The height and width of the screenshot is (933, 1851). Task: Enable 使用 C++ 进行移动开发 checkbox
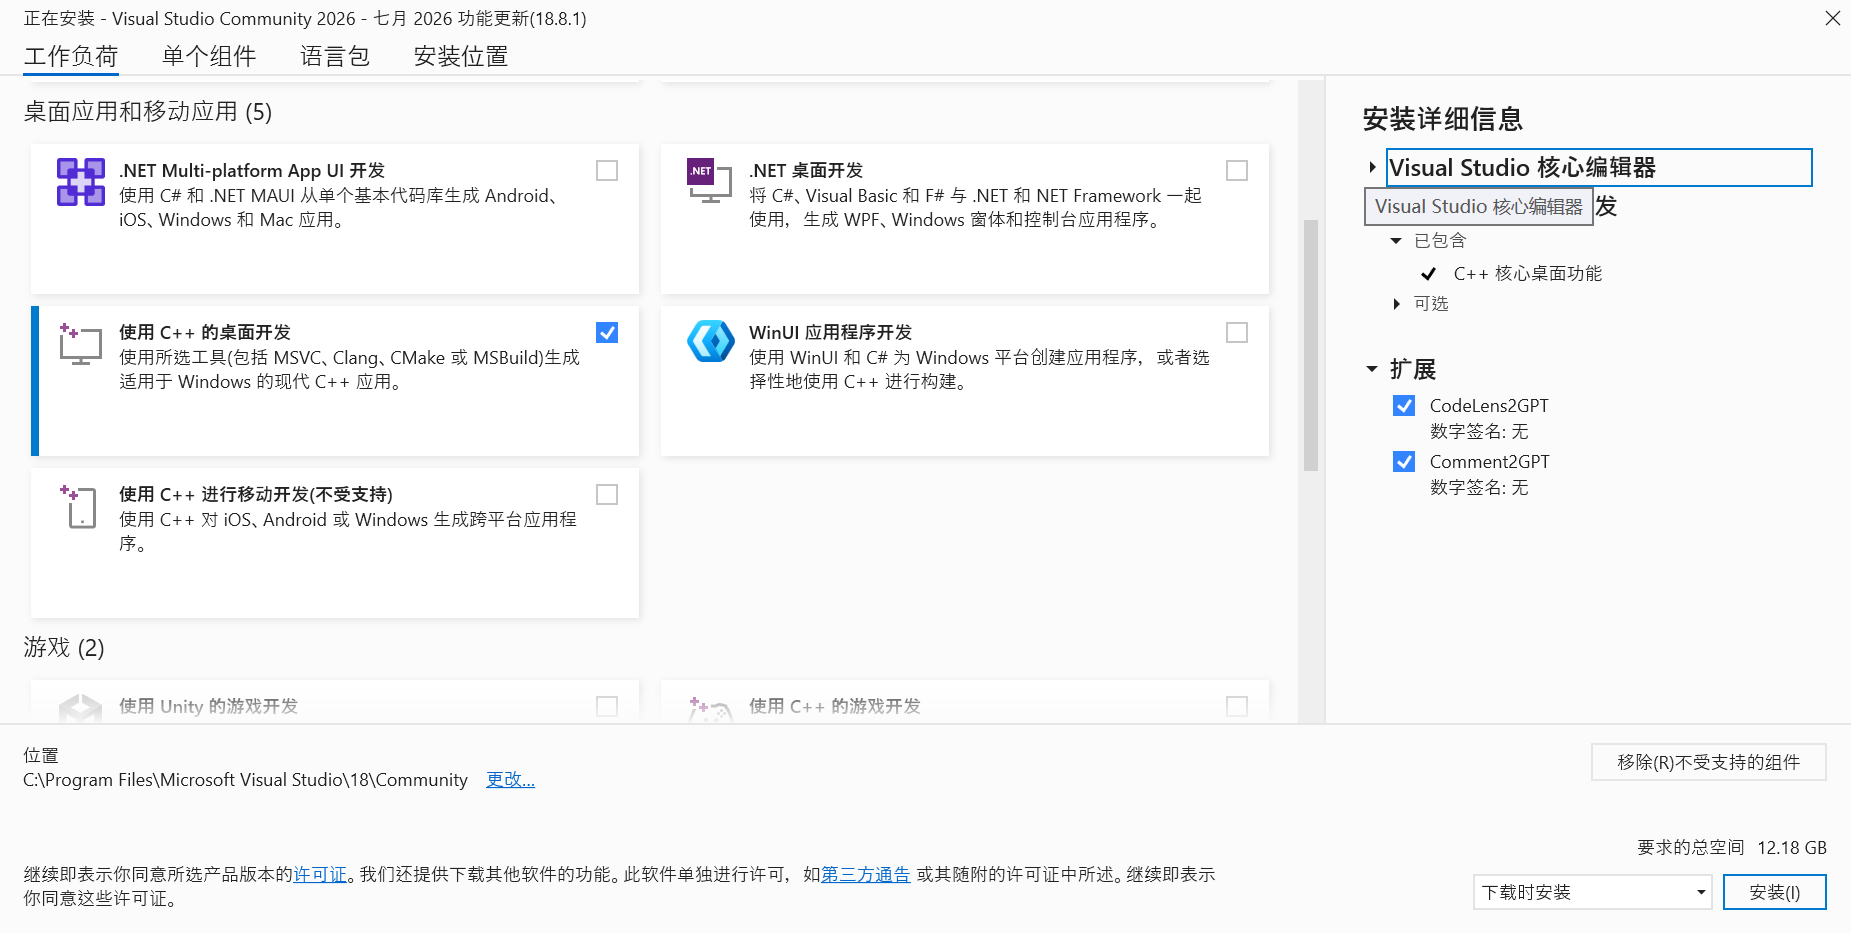[x=607, y=495]
